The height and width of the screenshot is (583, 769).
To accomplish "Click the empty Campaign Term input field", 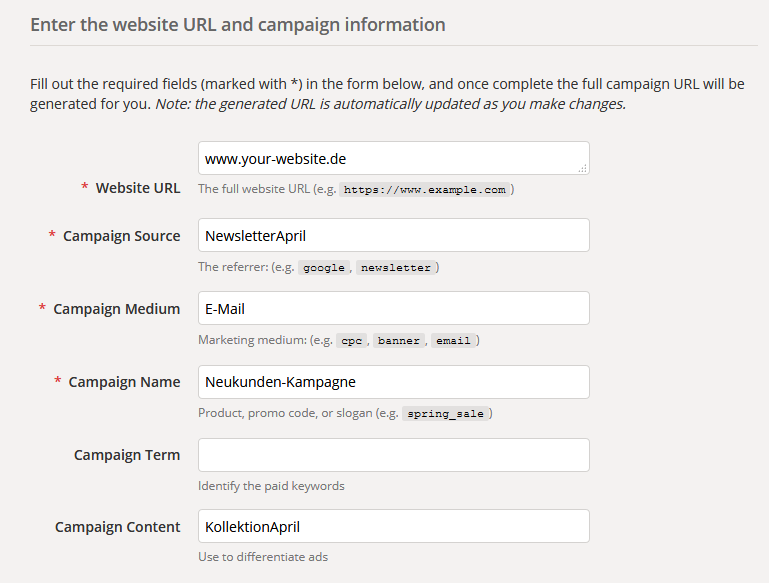I will pyautogui.click(x=393, y=455).
